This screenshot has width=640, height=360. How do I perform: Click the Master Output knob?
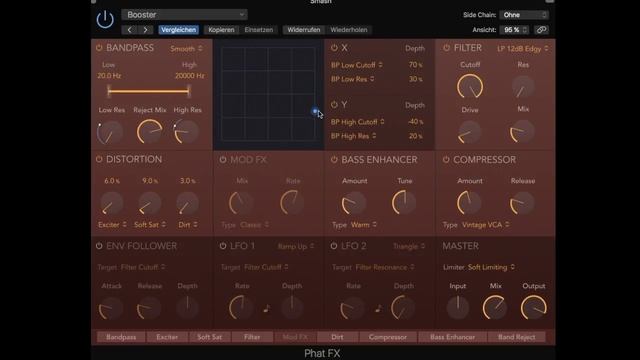(x=533, y=308)
